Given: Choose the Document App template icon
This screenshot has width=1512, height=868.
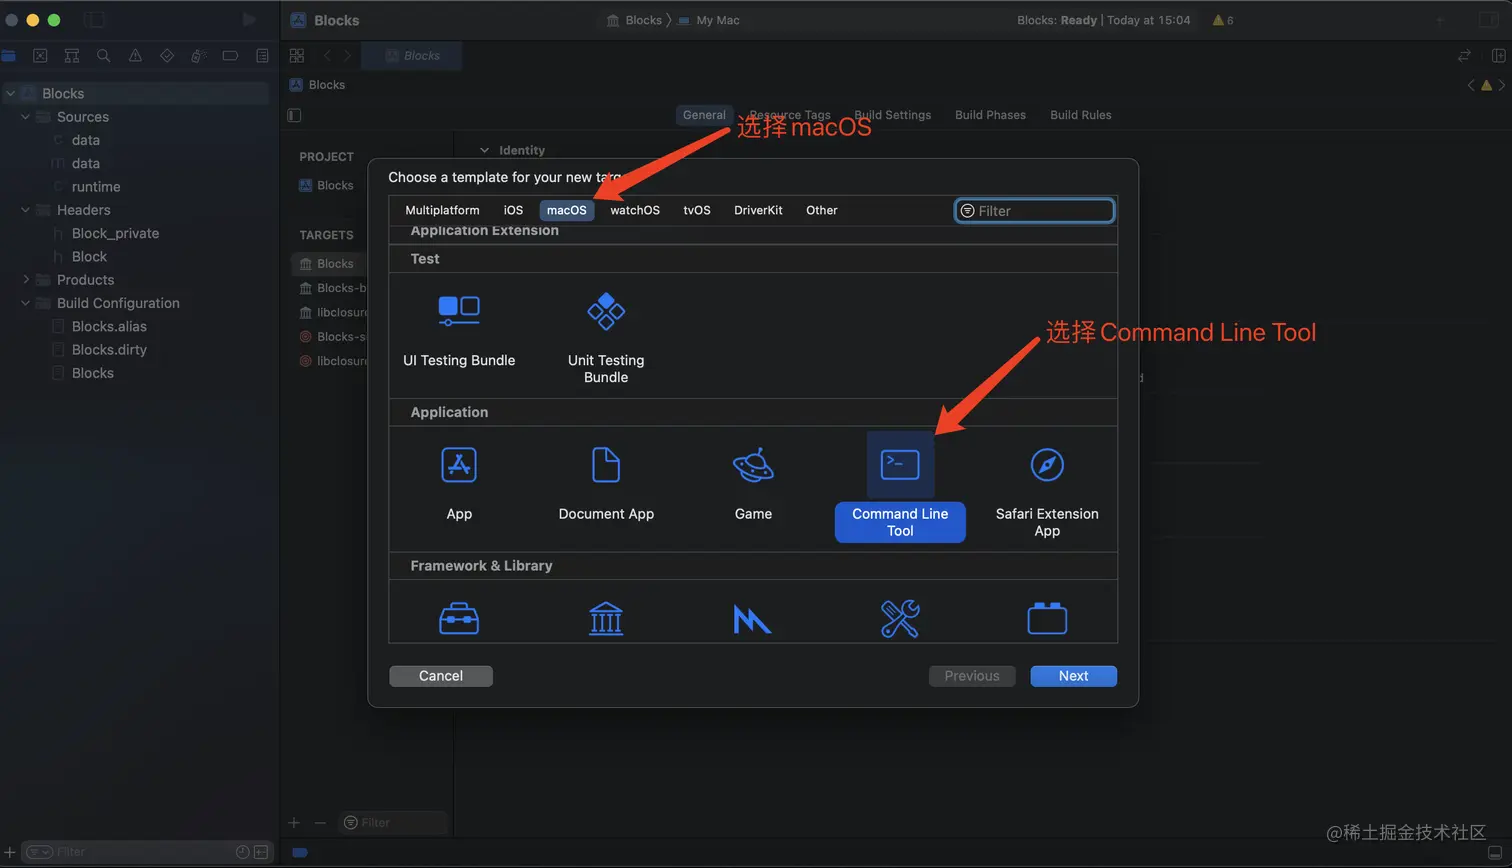Looking at the screenshot, I should [x=606, y=465].
